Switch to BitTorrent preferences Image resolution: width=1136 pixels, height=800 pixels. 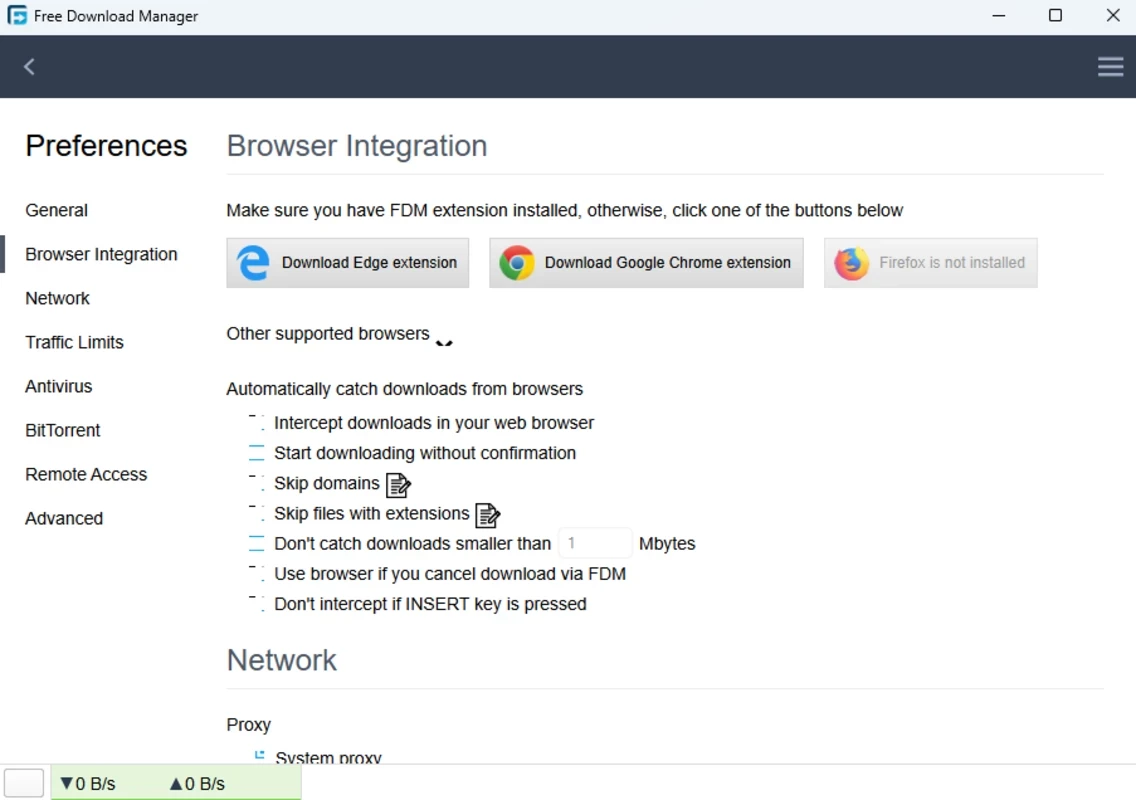point(63,430)
